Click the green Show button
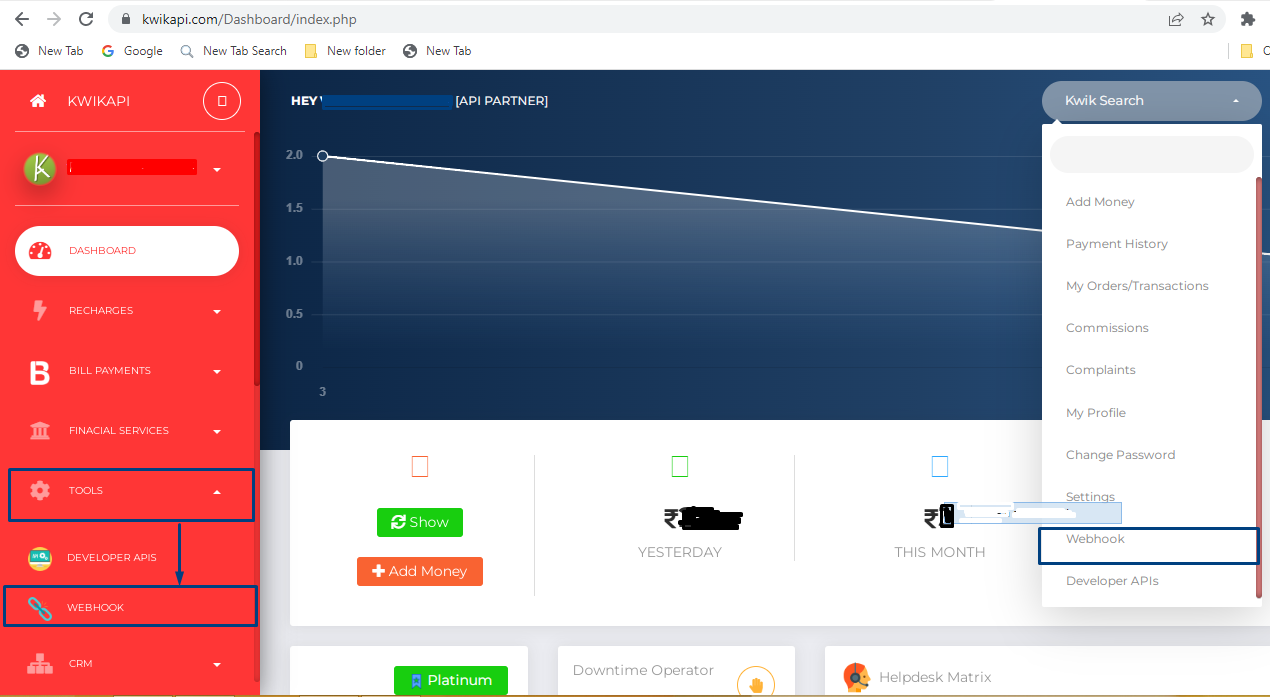Viewport: 1270px width, 697px height. tap(420, 522)
